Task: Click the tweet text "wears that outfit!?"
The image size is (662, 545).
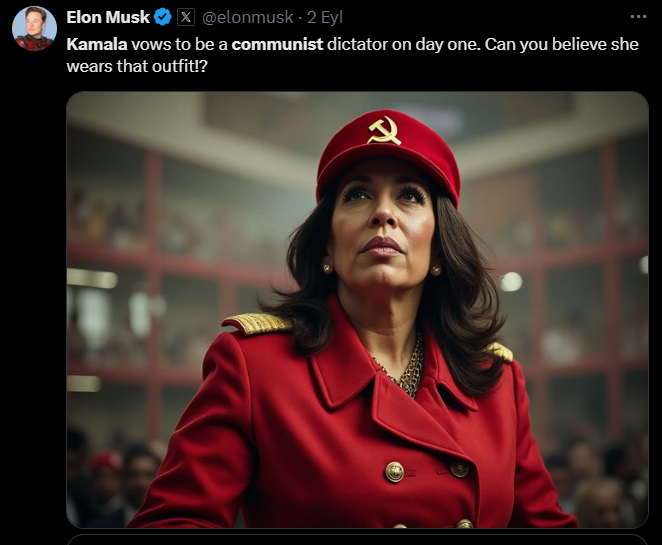Action: click(137, 66)
